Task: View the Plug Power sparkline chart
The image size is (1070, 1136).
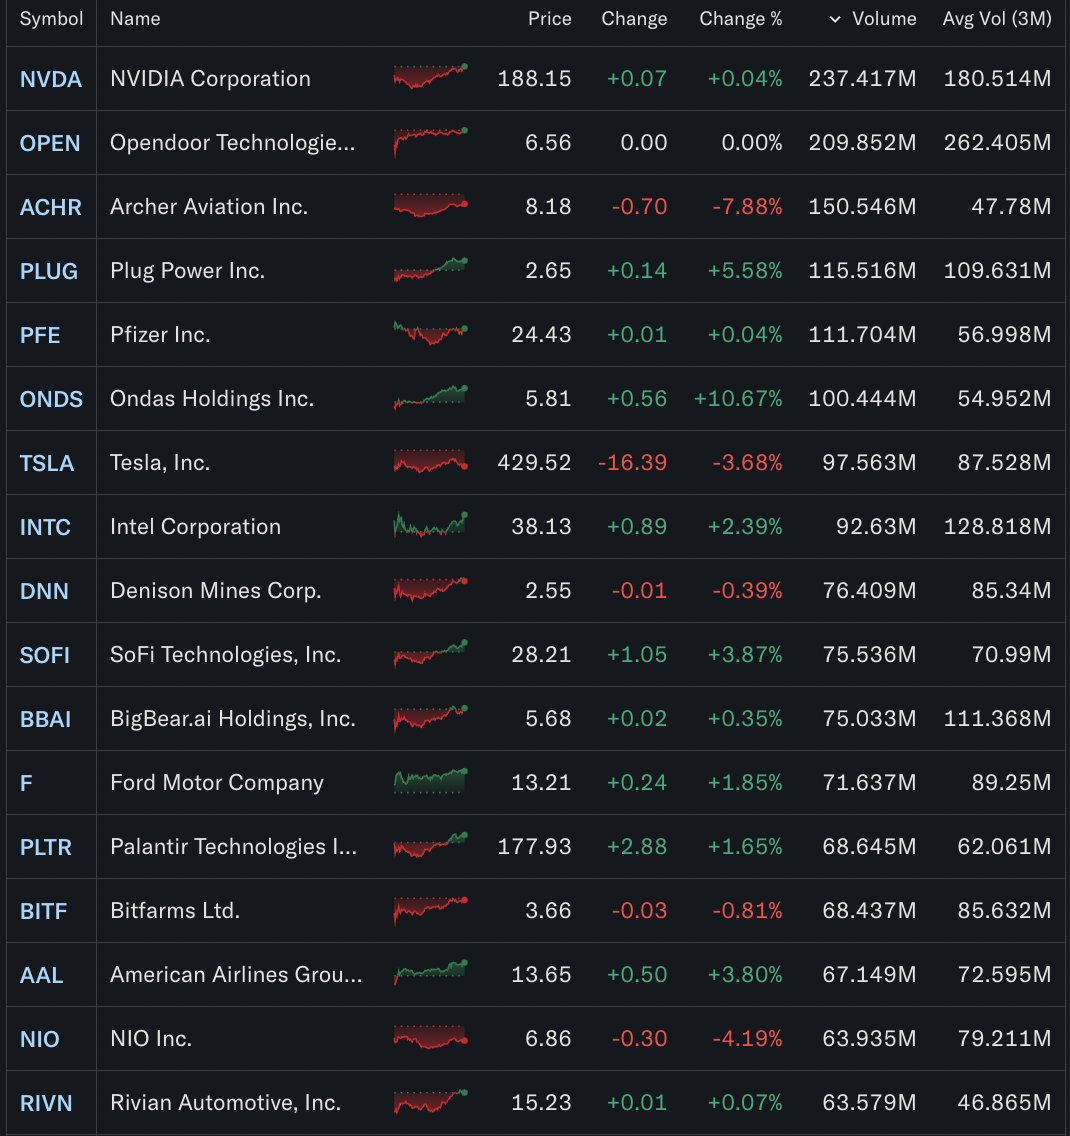Action: coord(430,270)
